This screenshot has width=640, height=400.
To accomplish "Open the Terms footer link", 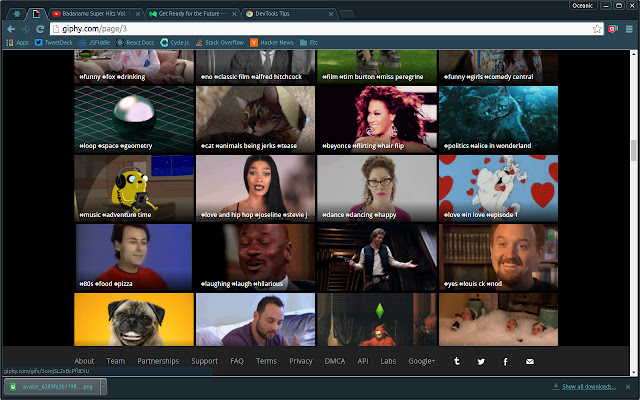I will pyautogui.click(x=266, y=361).
